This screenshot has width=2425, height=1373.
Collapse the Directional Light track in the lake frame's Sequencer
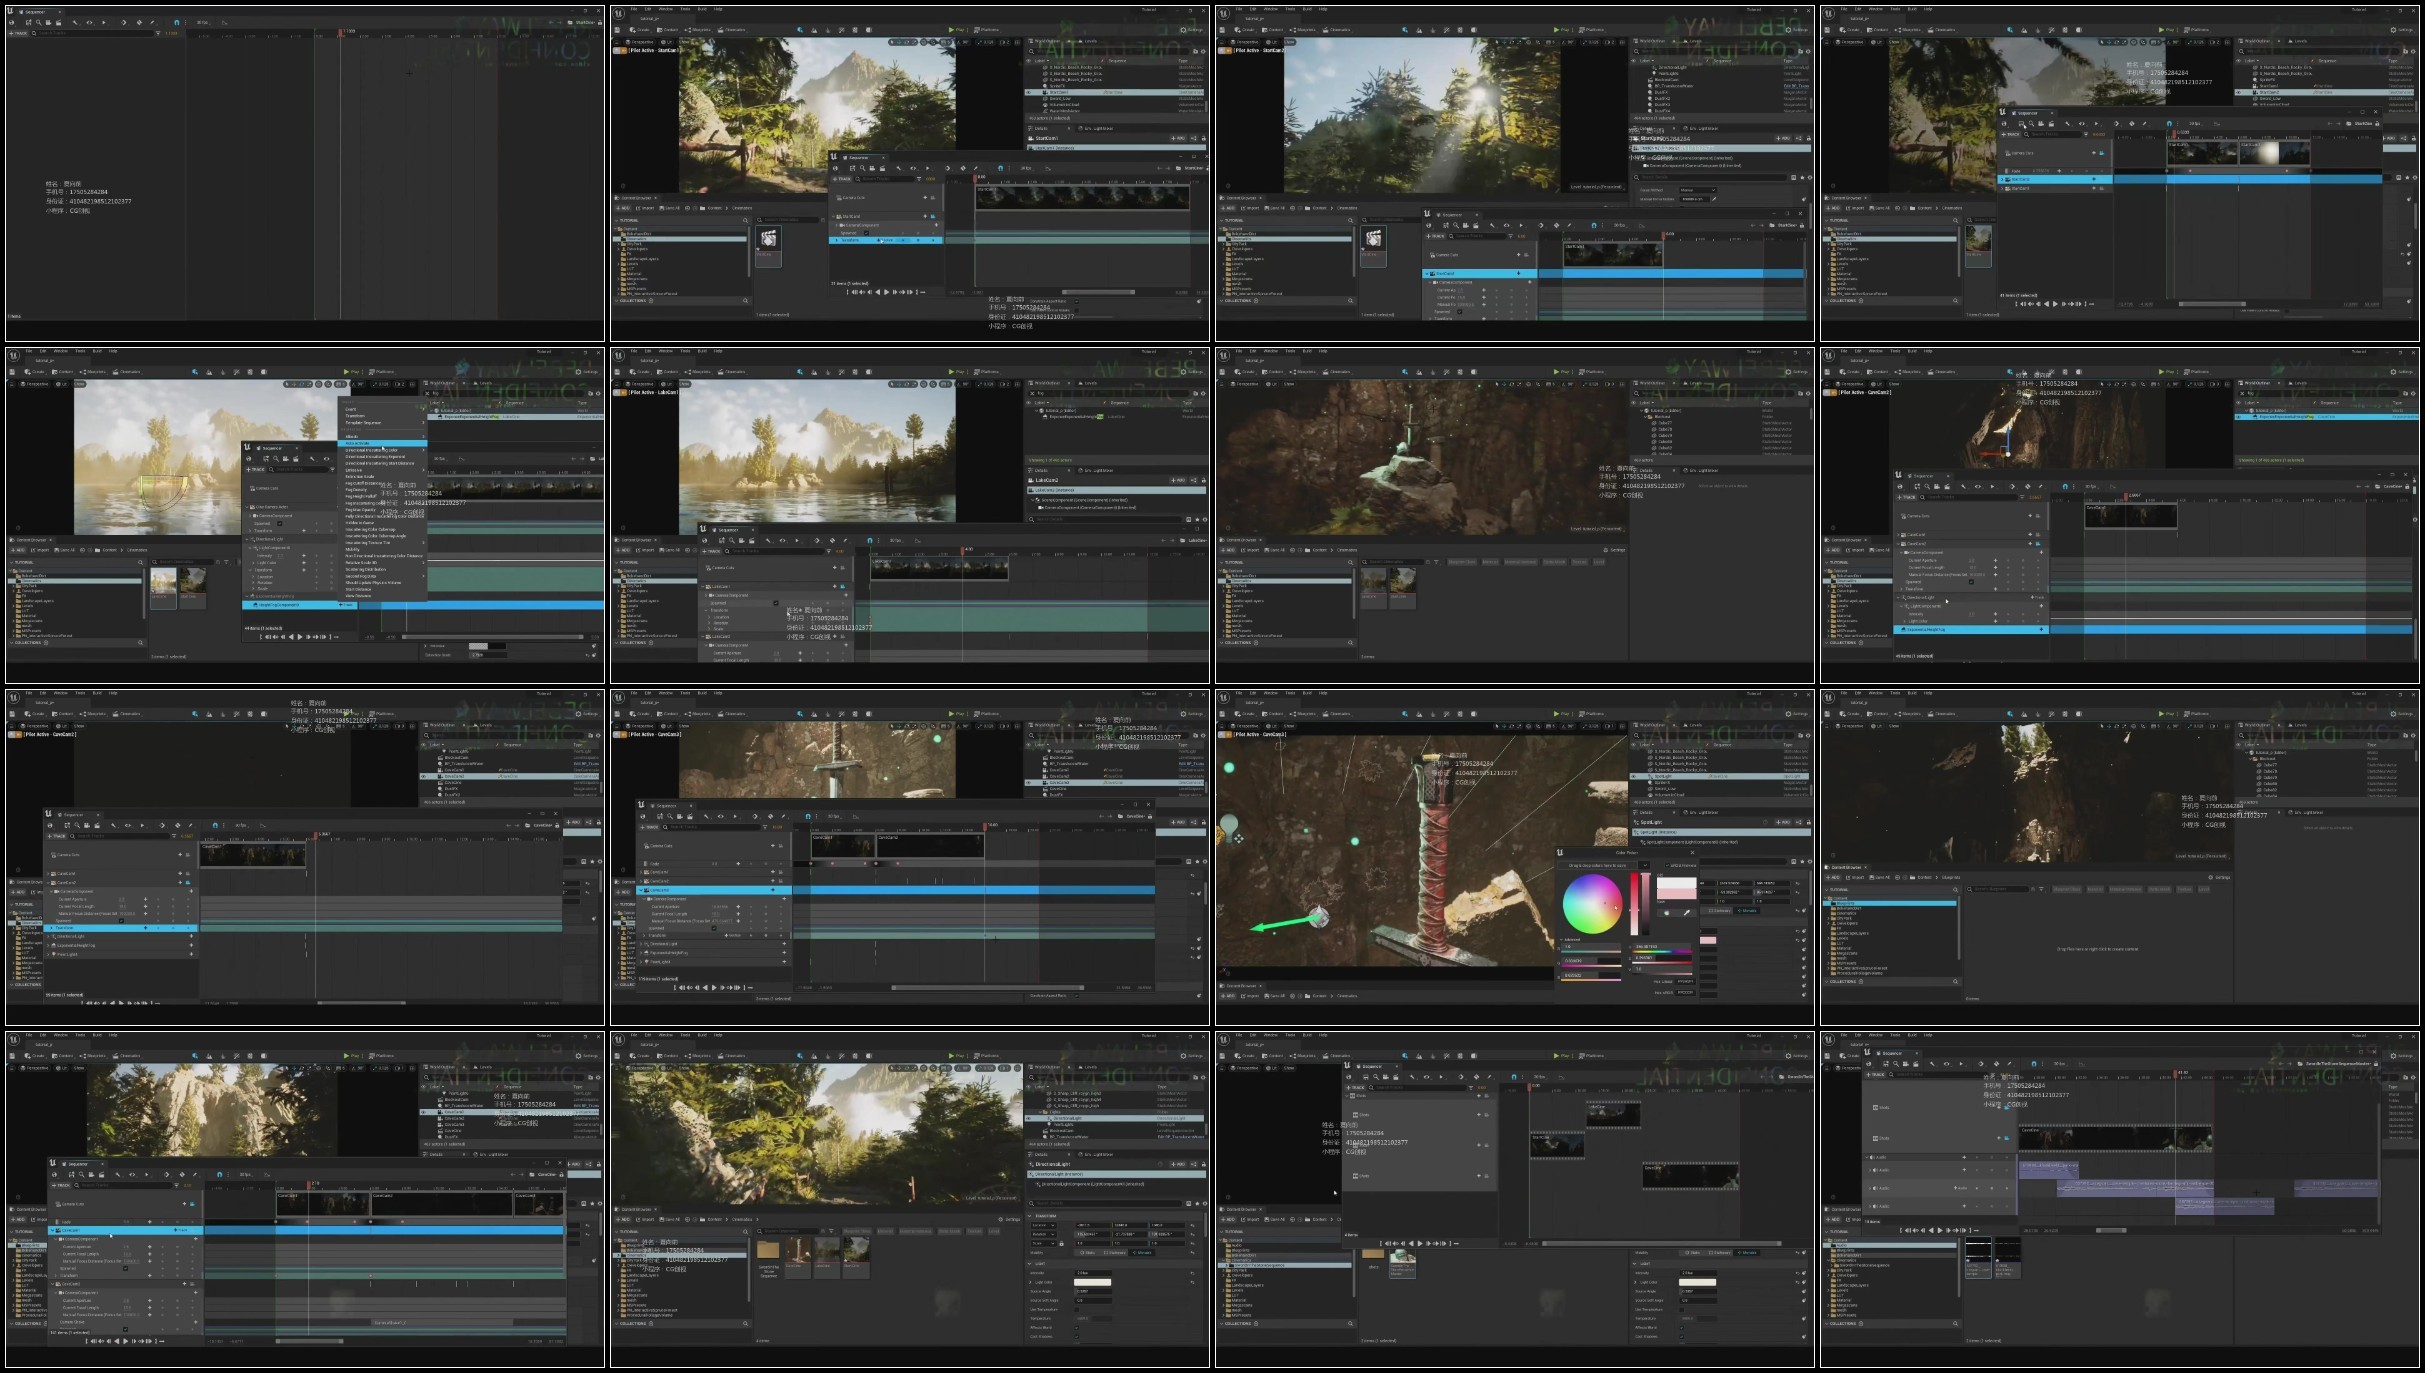tap(247, 539)
